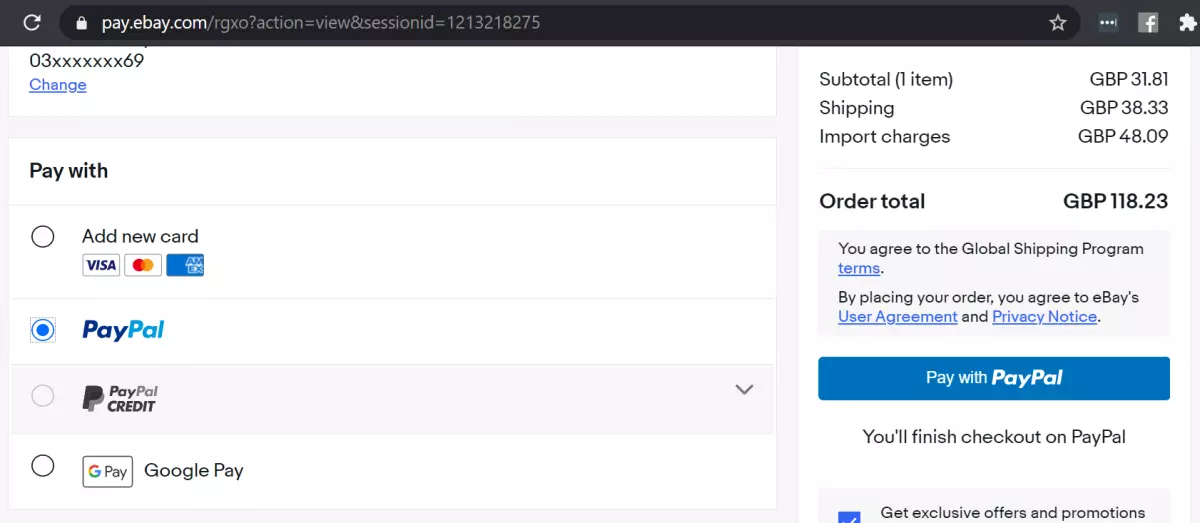Open the puzzle-piece extensions menu
Screen dimensions: 1200x523
(x=1187, y=22)
